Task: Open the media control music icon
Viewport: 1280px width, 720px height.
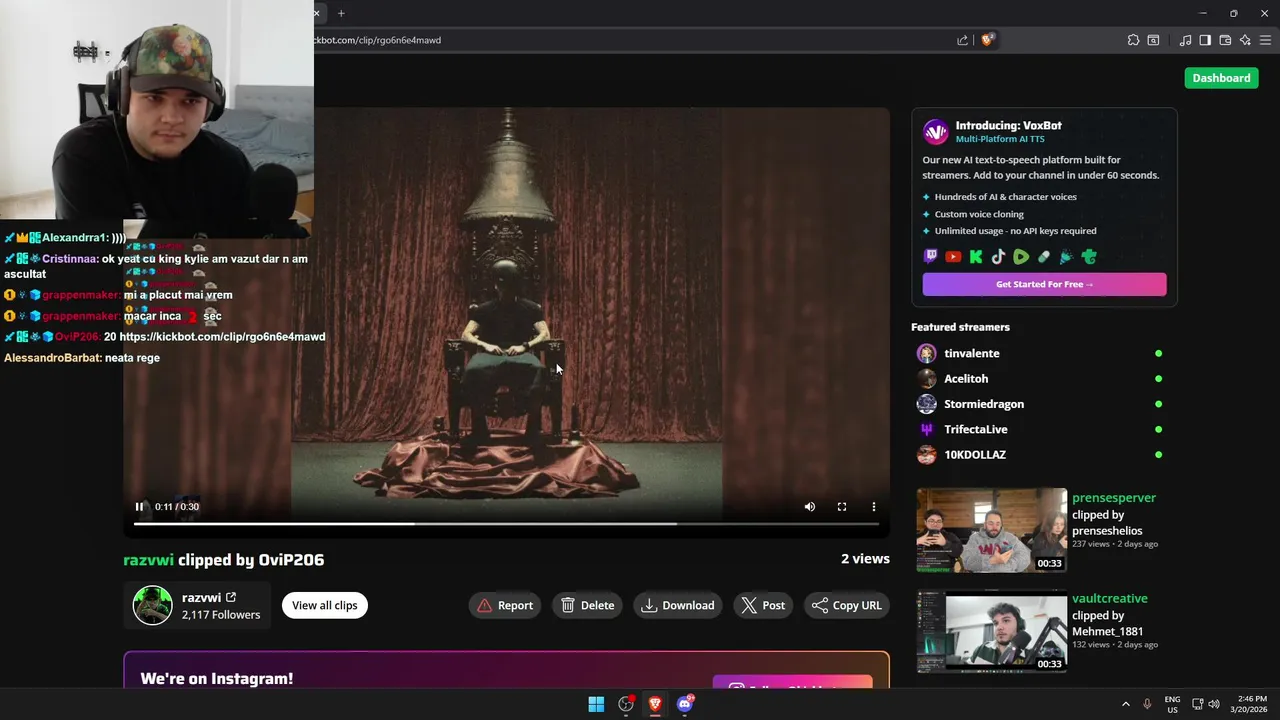Action: pos(1186,40)
